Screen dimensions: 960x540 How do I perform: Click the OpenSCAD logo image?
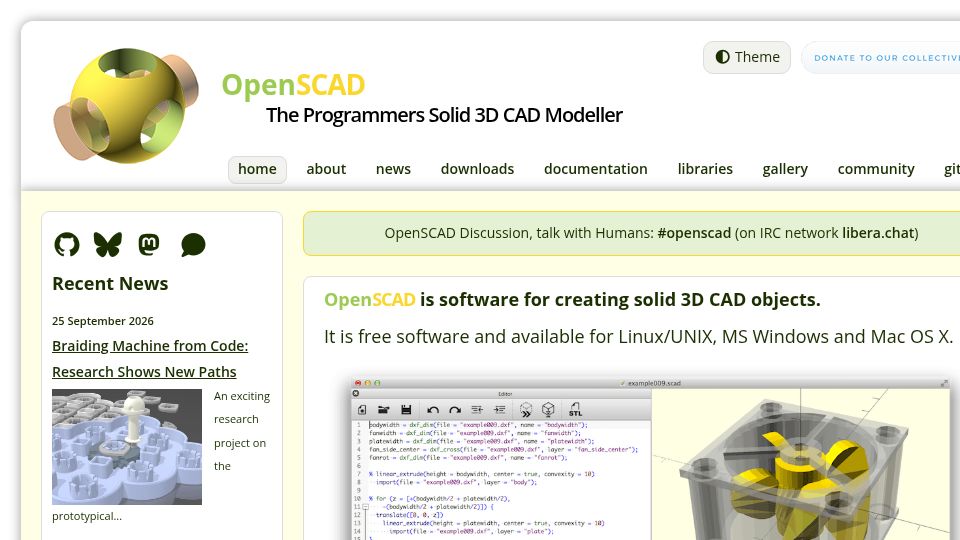pyautogui.click(x=126, y=106)
